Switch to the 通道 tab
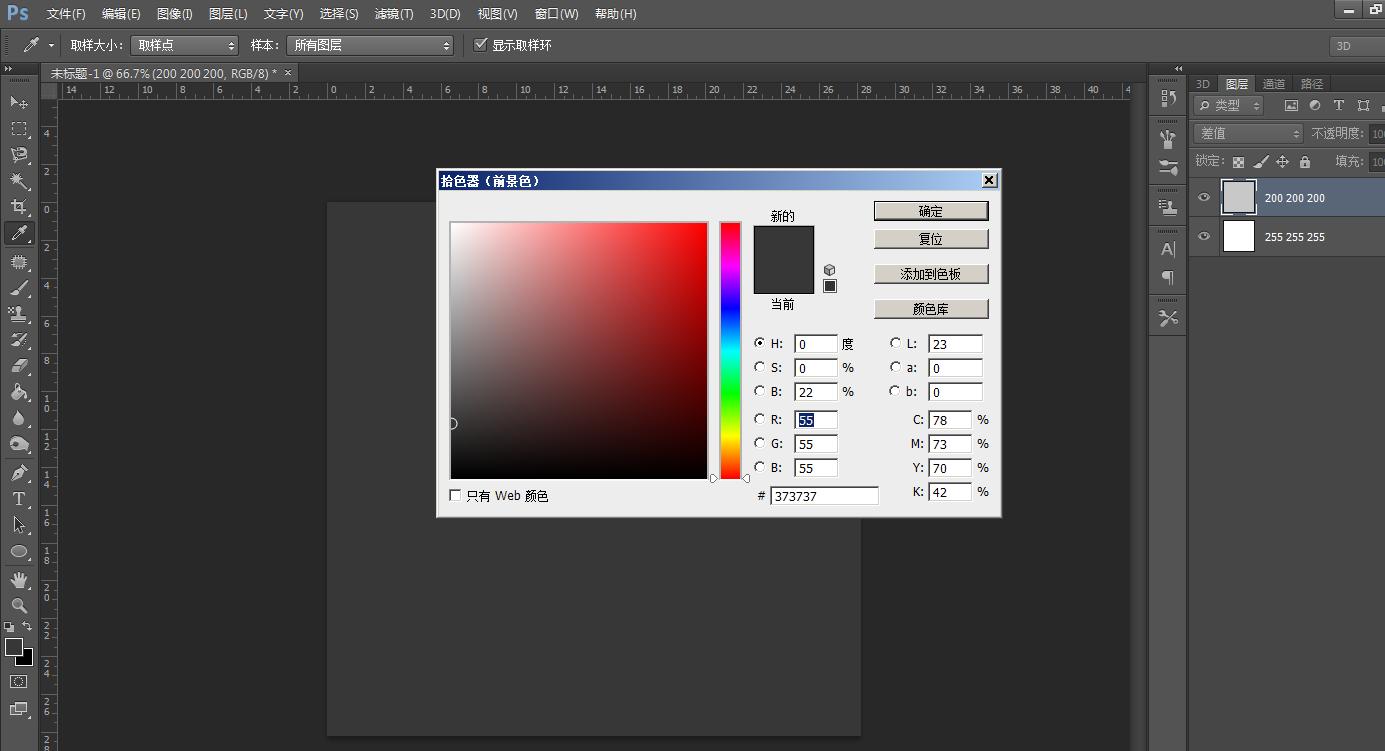The image size is (1385, 751). [1273, 84]
